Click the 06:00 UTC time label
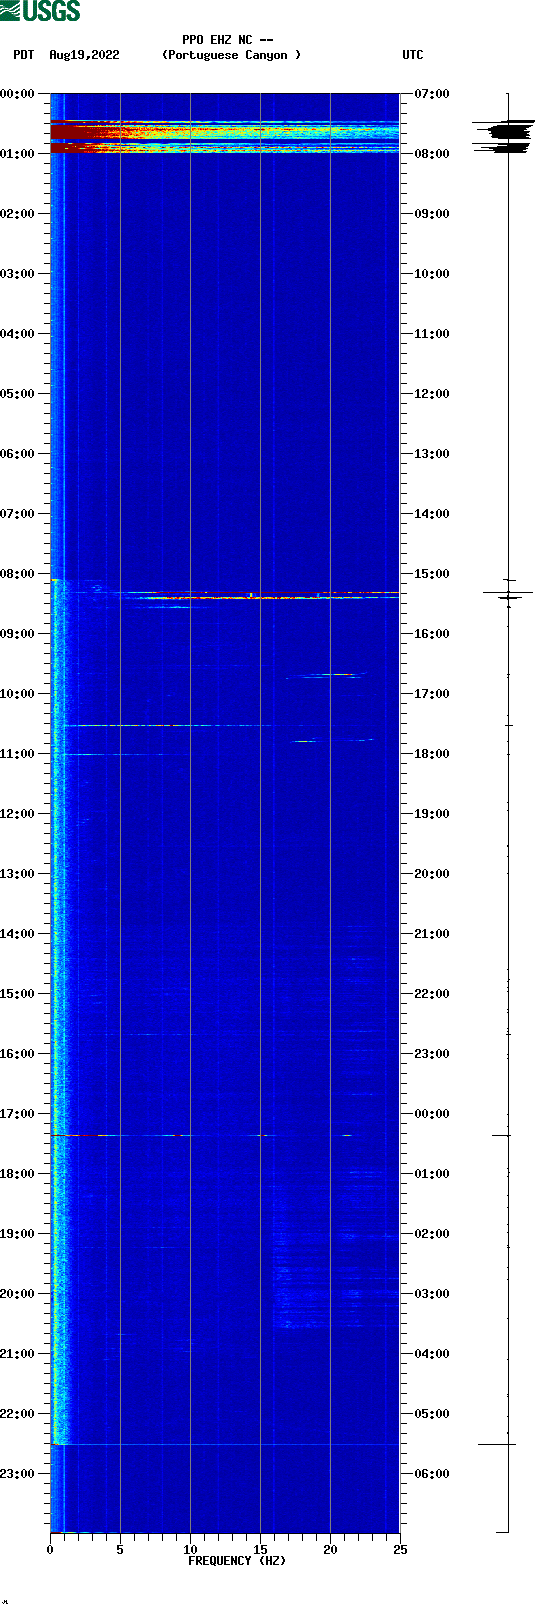 tap(432, 1473)
